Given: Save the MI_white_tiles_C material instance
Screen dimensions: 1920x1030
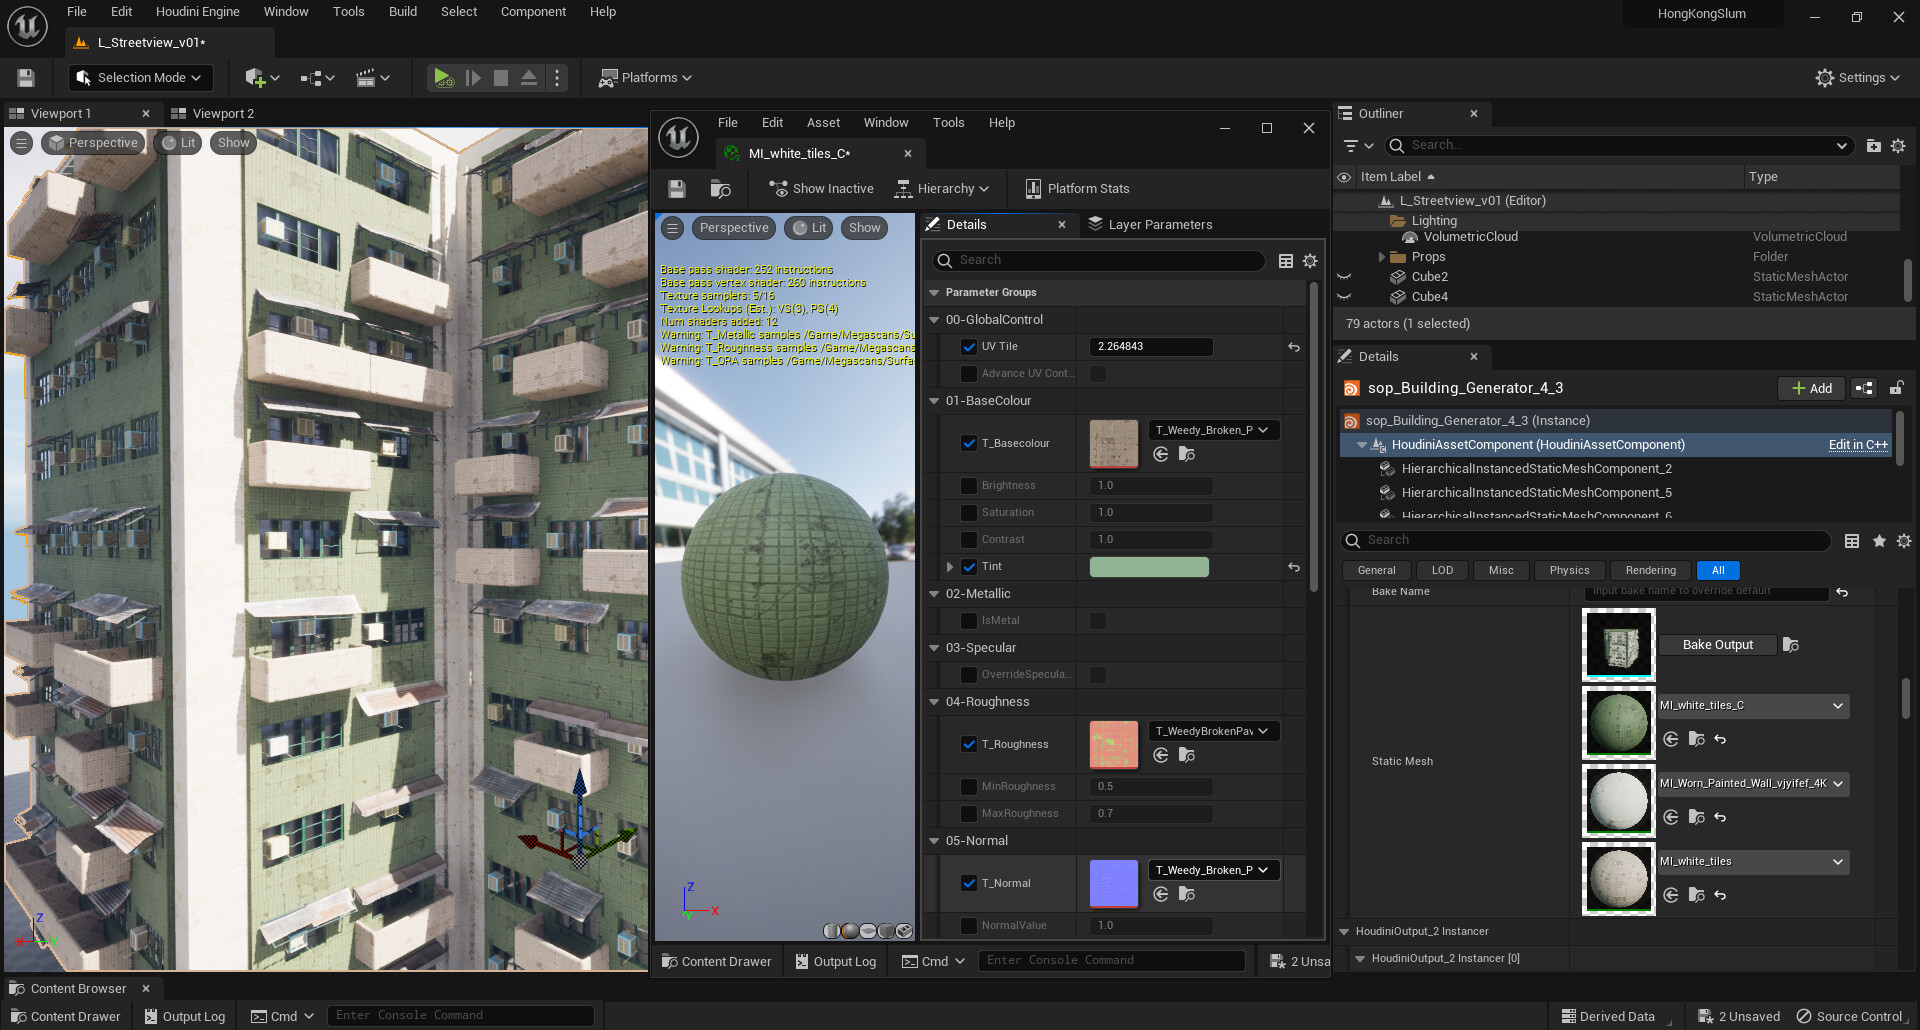Looking at the screenshot, I should tap(676, 188).
